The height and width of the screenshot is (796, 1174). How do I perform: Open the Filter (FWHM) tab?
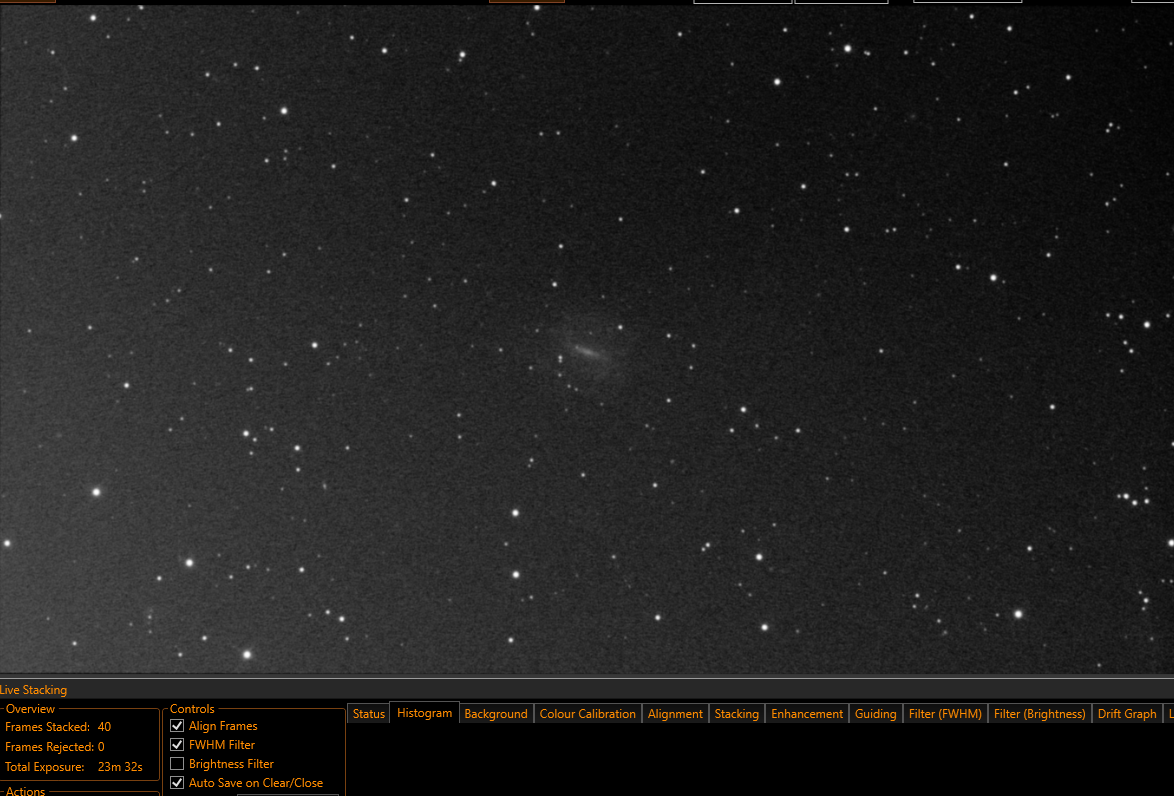pos(945,714)
